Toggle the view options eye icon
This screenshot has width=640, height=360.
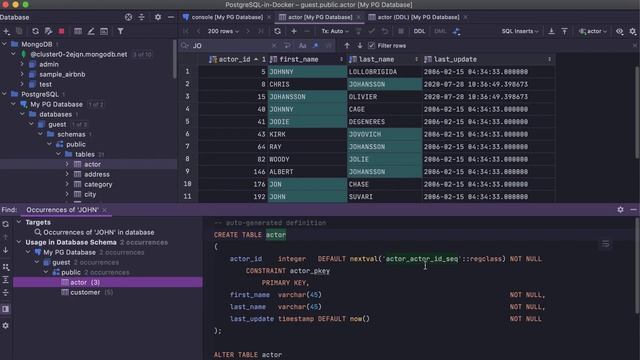click(620, 31)
